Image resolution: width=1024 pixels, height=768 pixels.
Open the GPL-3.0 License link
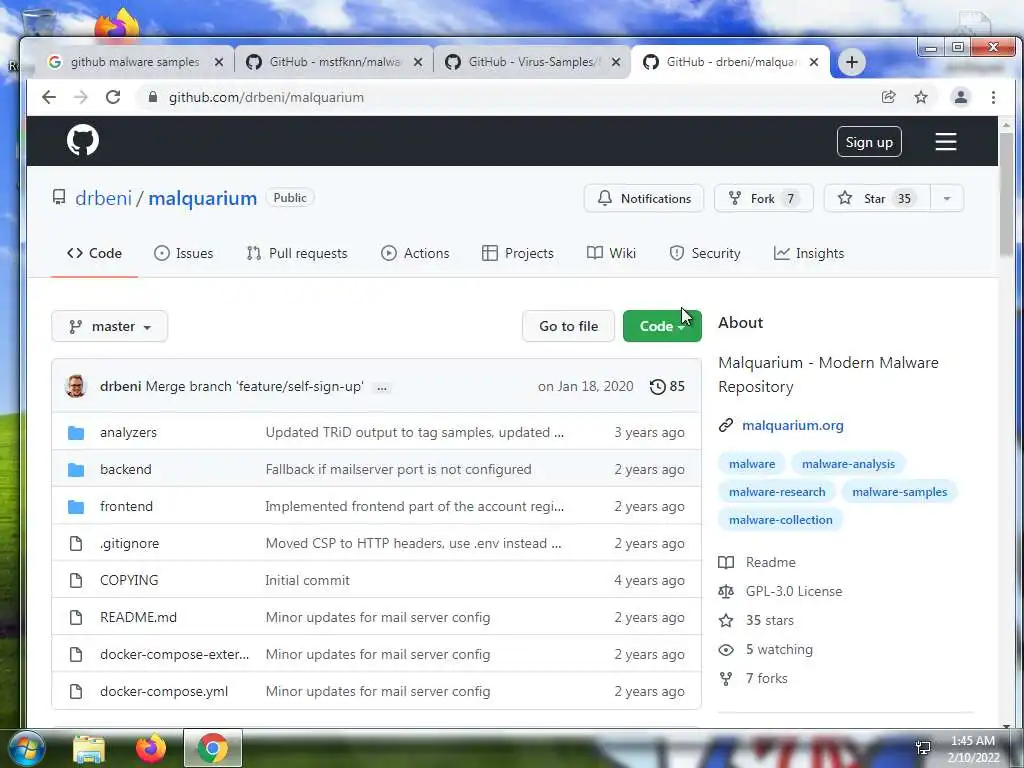(793, 591)
